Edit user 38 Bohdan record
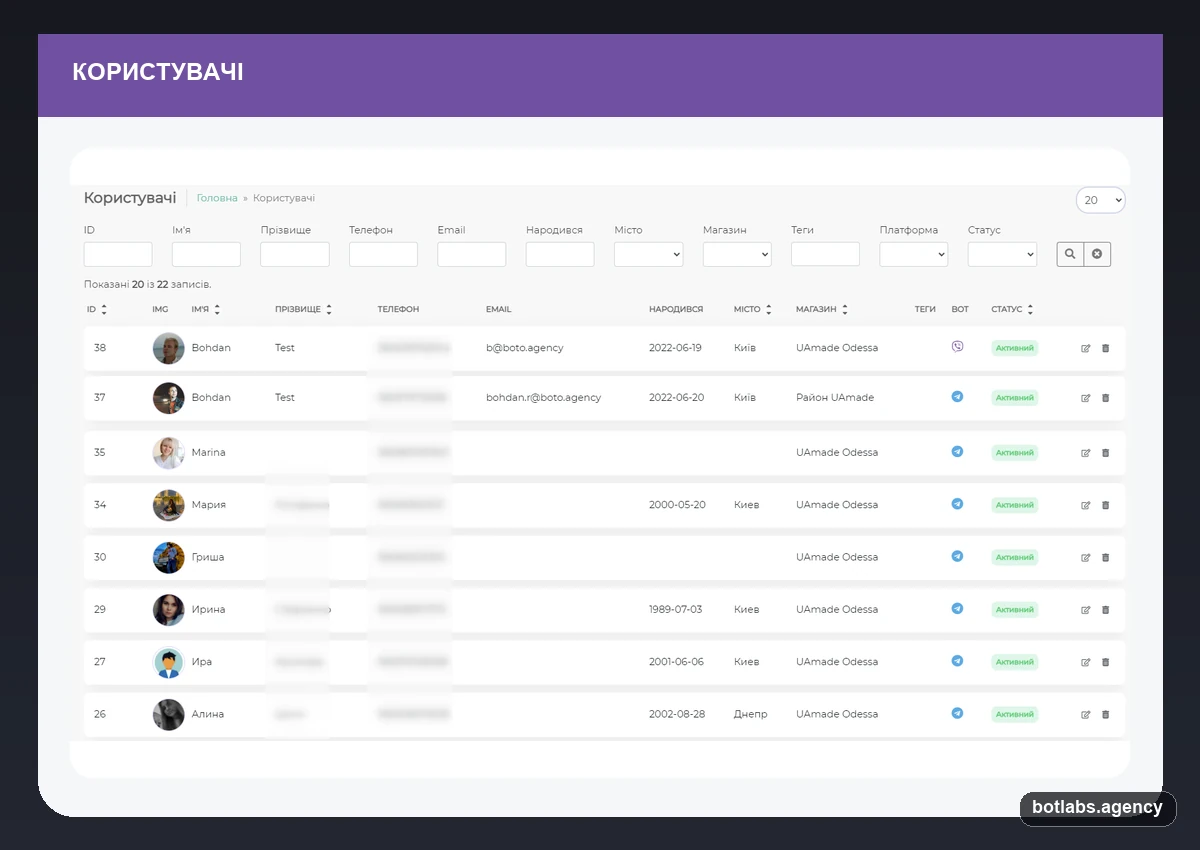The height and width of the screenshot is (850, 1200). (x=1086, y=348)
